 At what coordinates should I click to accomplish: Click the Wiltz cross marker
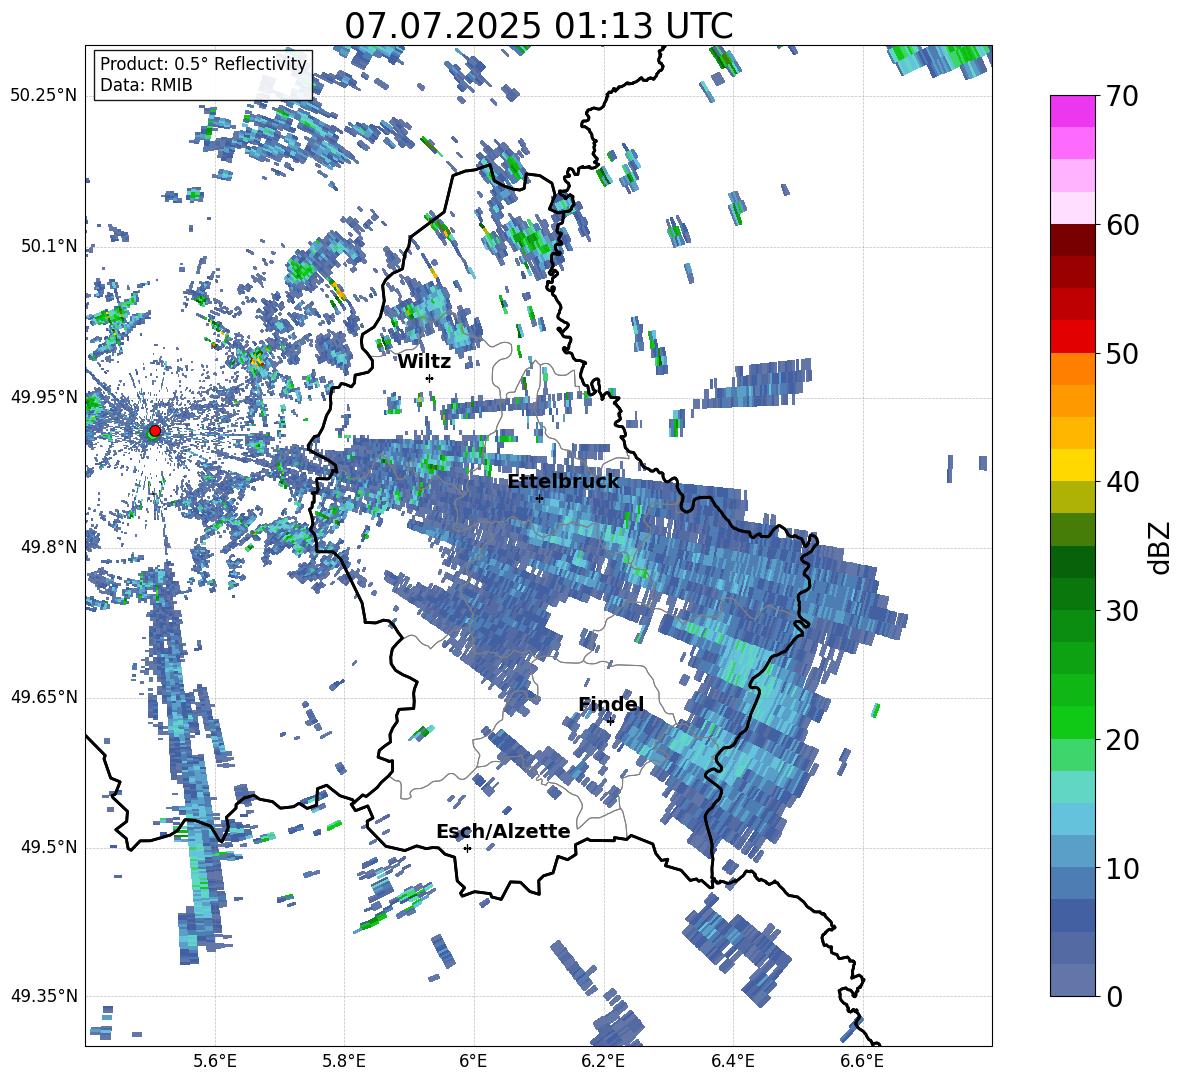coord(430,378)
